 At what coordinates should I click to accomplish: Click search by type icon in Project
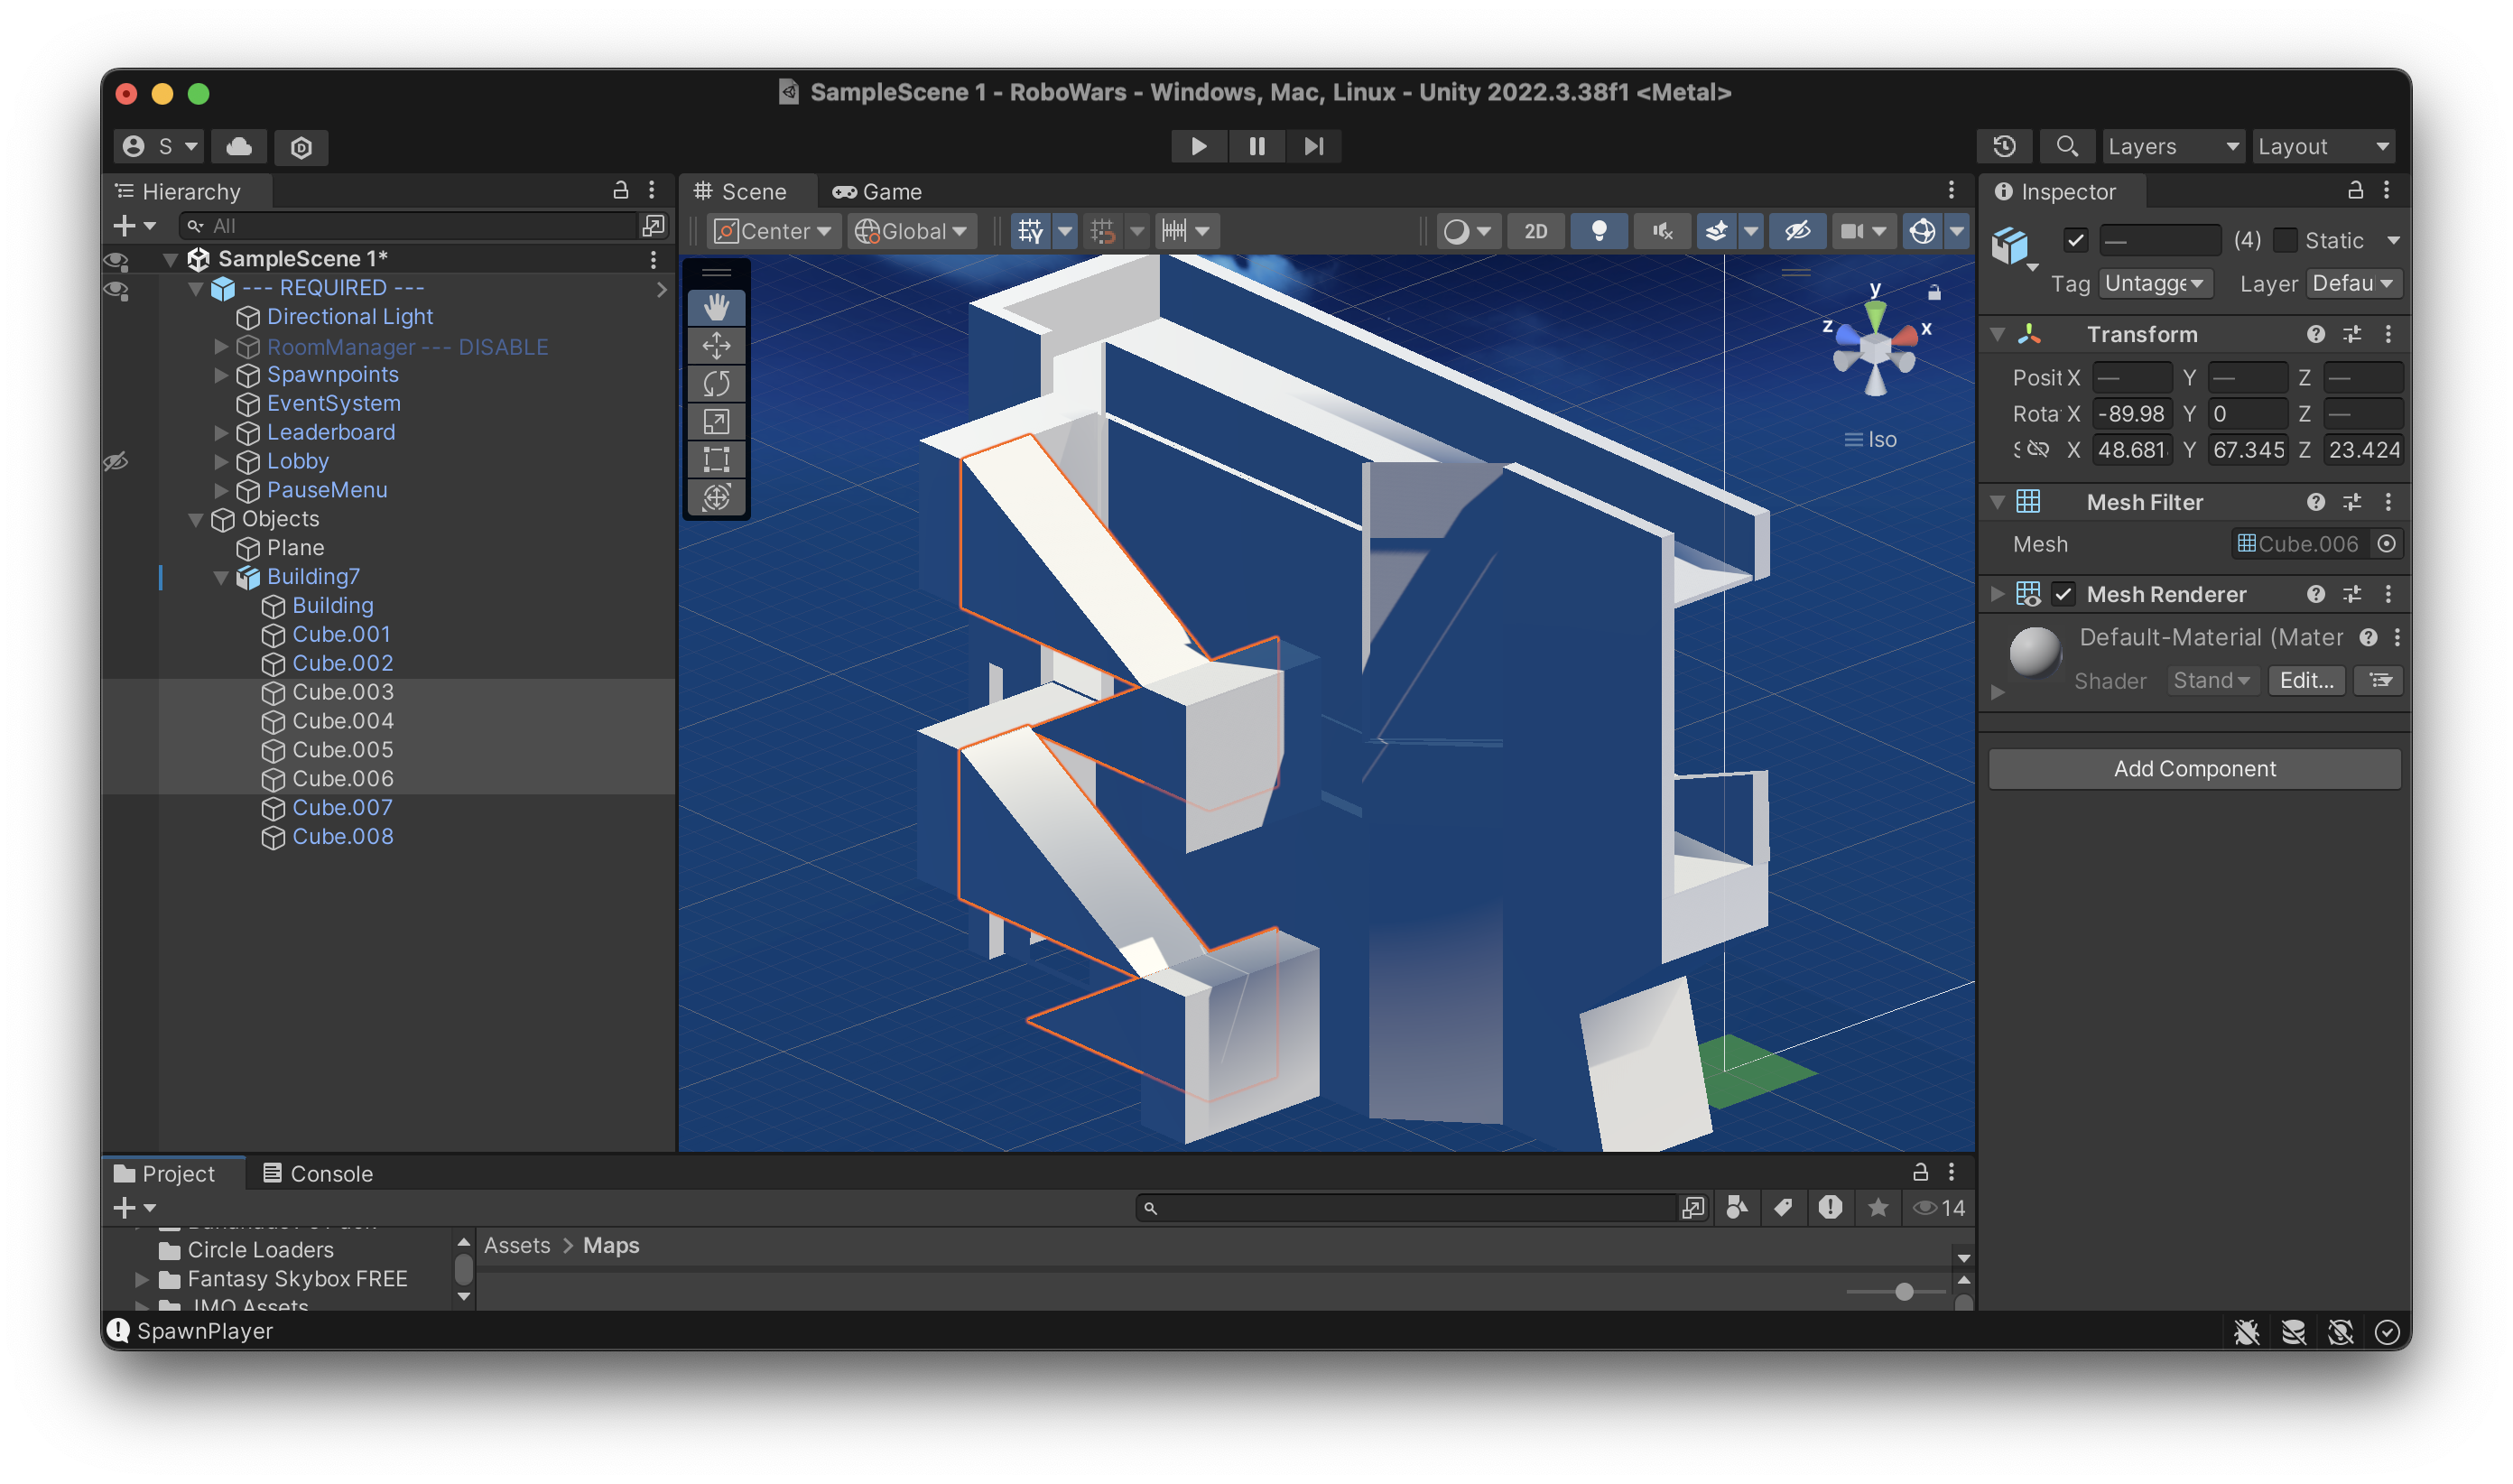[x=1737, y=1208]
